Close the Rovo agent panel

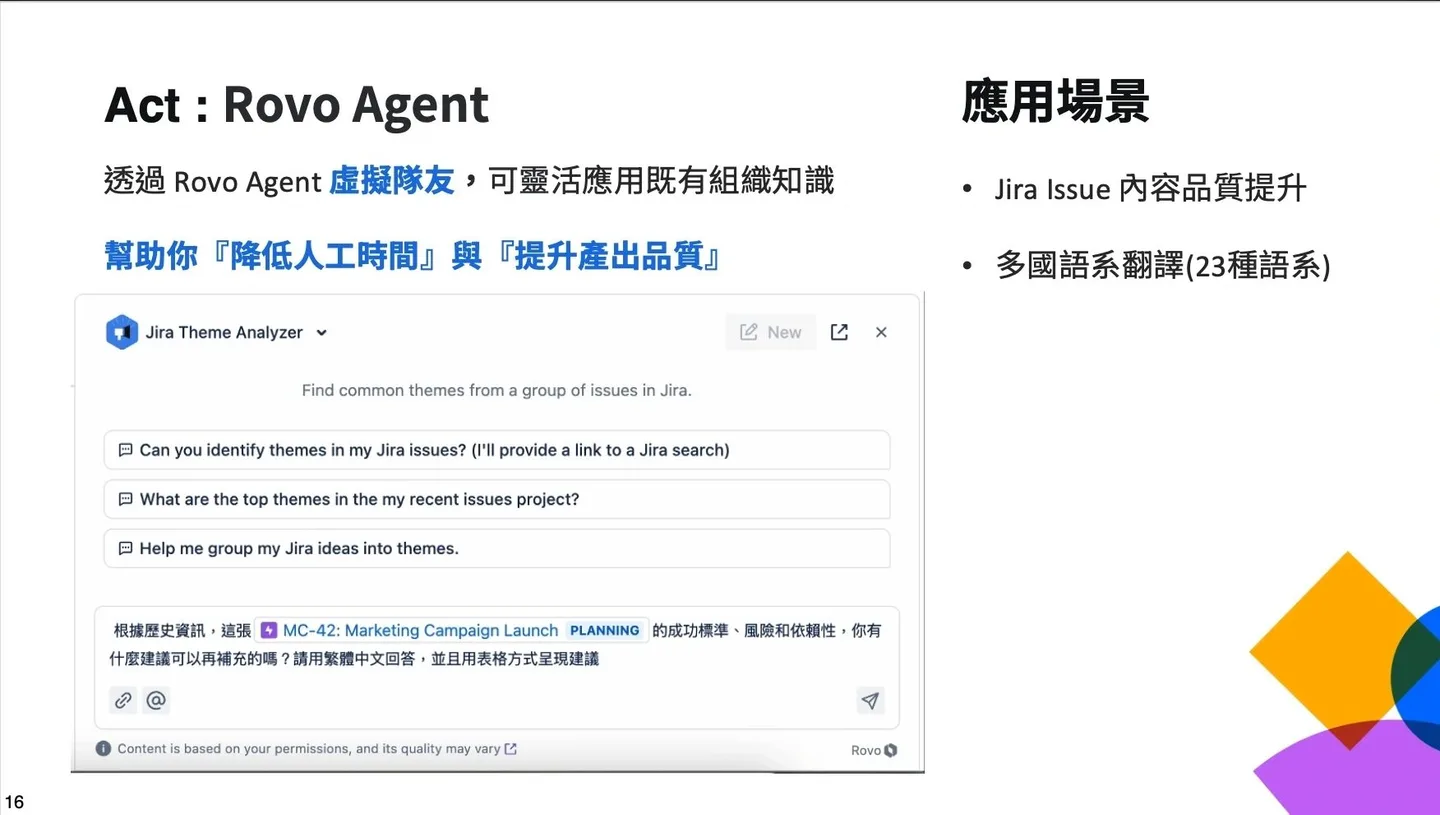(881, 332)
